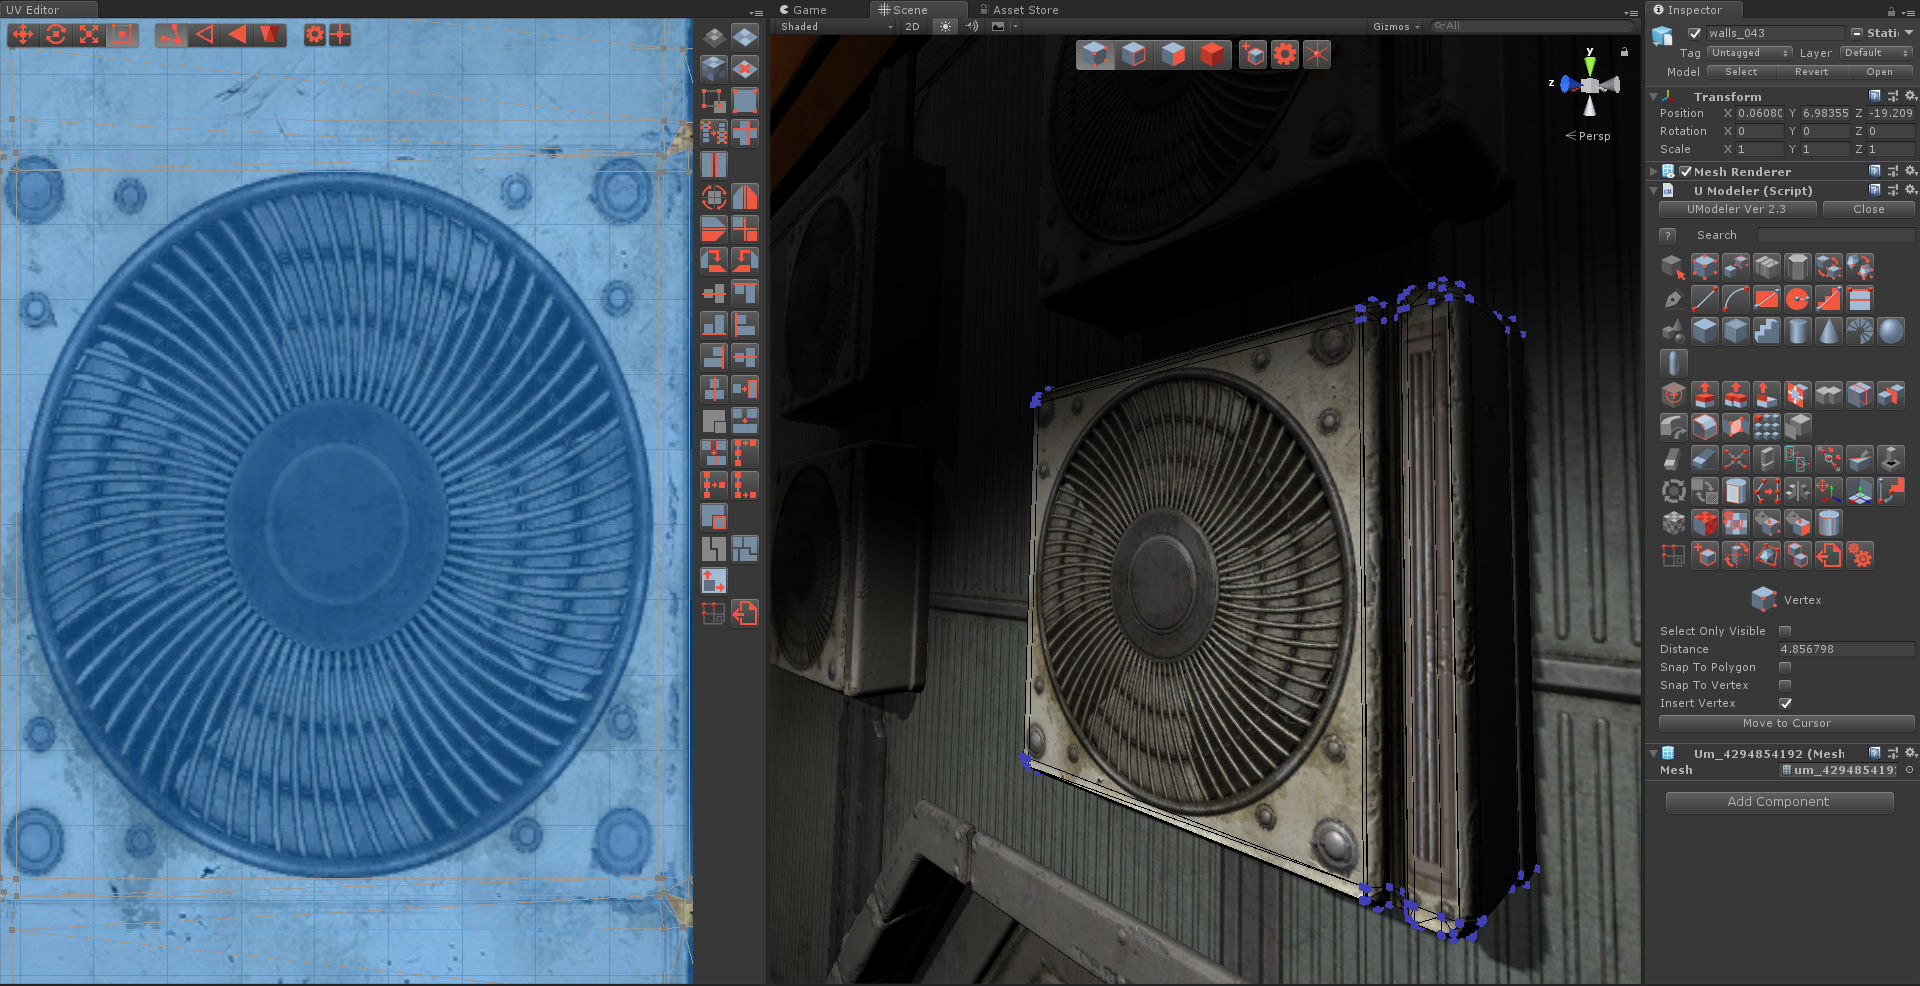
Task: Click the Model Open button
Action: coord(1880,72)
